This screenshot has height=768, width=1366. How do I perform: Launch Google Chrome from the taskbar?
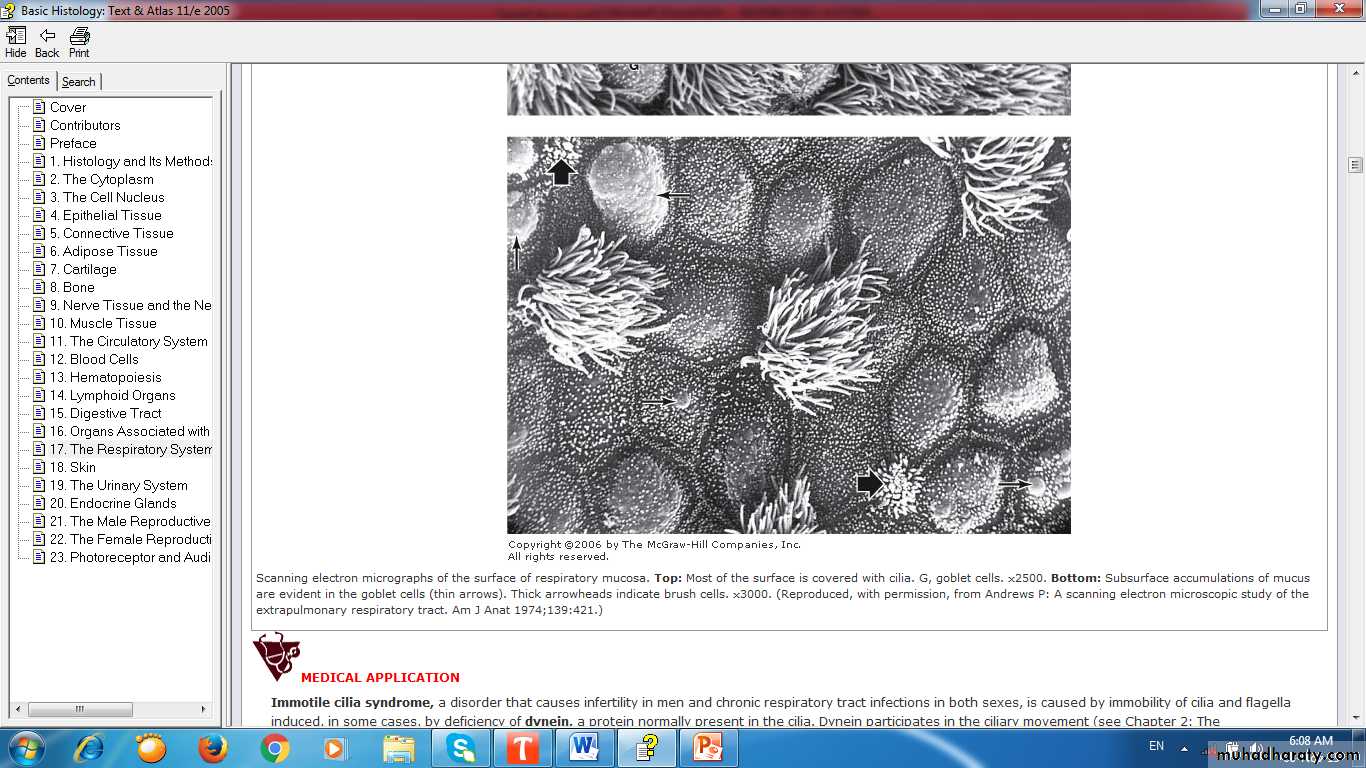[274, 747]
